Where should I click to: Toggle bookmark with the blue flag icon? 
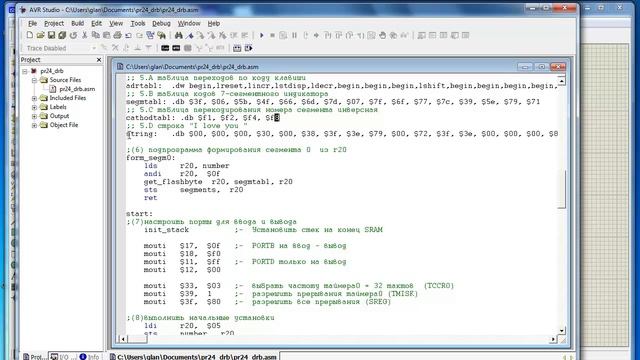click(190, 36)
